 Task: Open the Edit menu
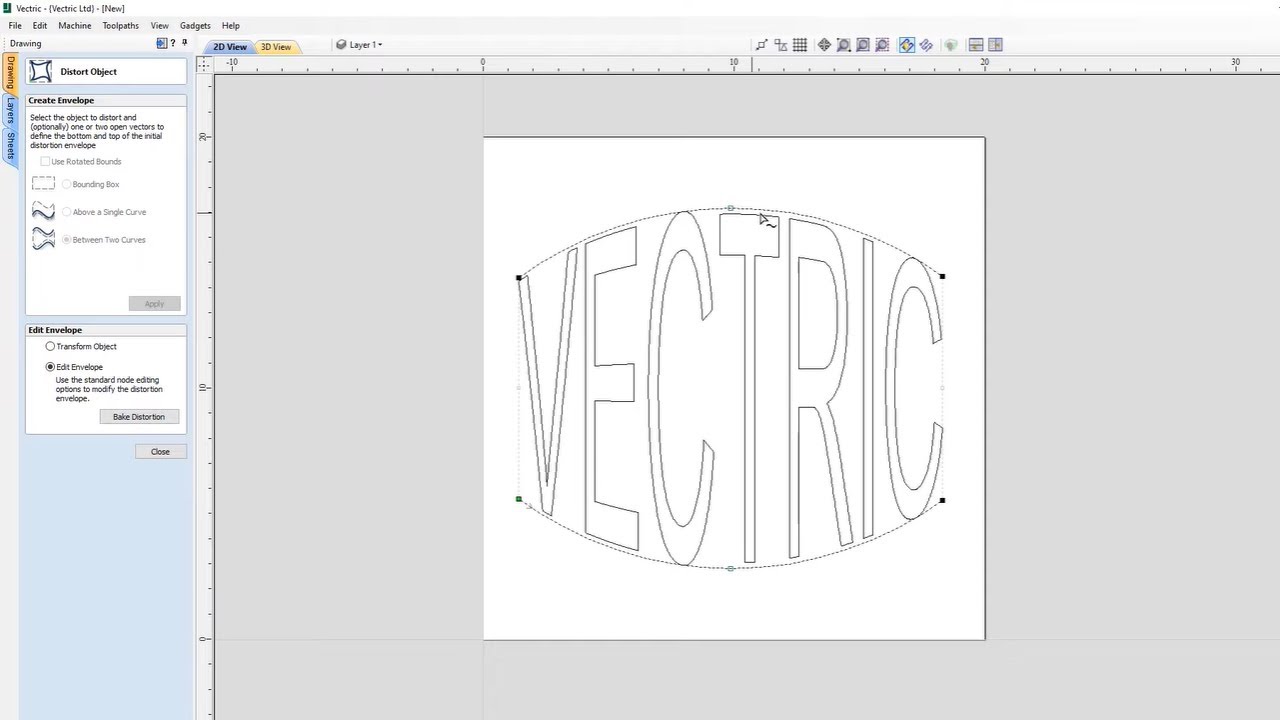click(x=40, y=25)
